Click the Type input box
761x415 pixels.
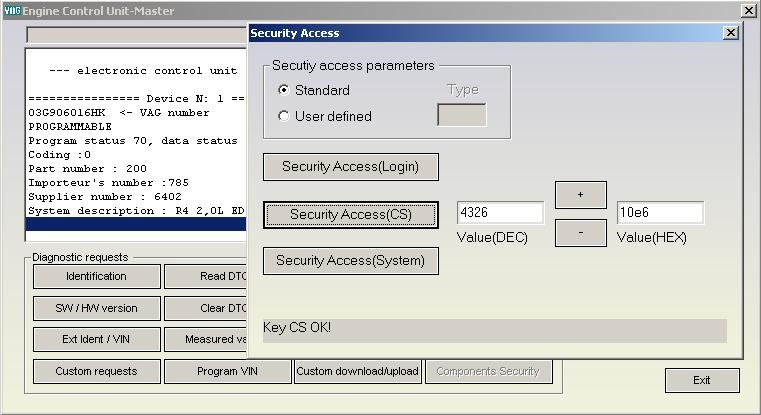pyautogui.click(x=462, y=115)
